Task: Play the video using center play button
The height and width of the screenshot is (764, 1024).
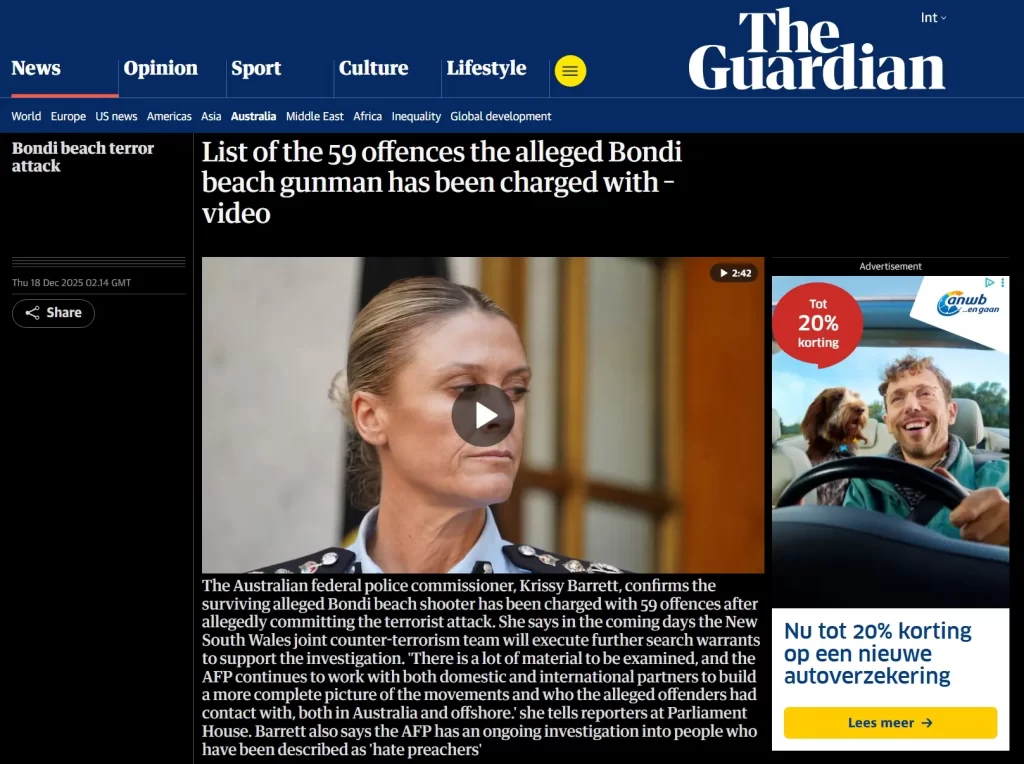Action: click(x=483, y=415)
